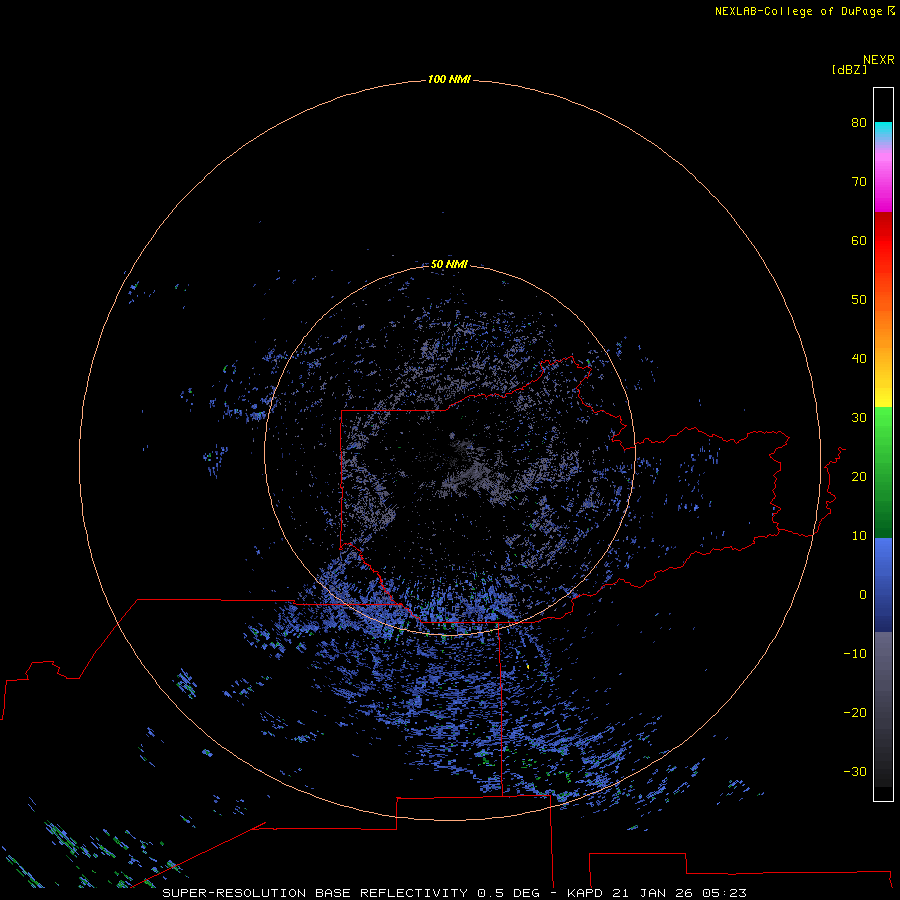Click the 05:23 timestamp text
The width and height of the screenshot is (900, 900).
coord(724,893)
